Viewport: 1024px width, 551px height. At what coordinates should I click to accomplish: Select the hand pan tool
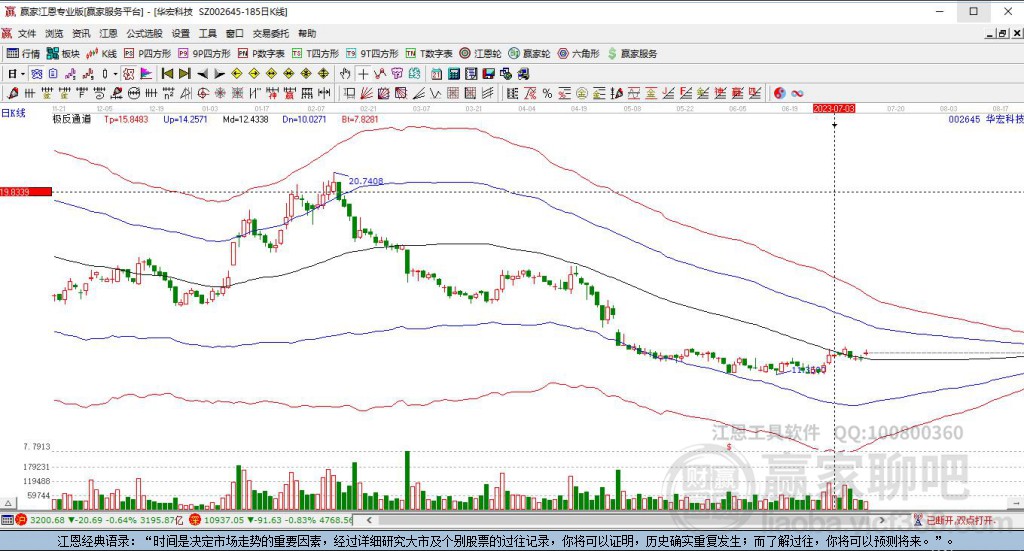click(345, 74)
